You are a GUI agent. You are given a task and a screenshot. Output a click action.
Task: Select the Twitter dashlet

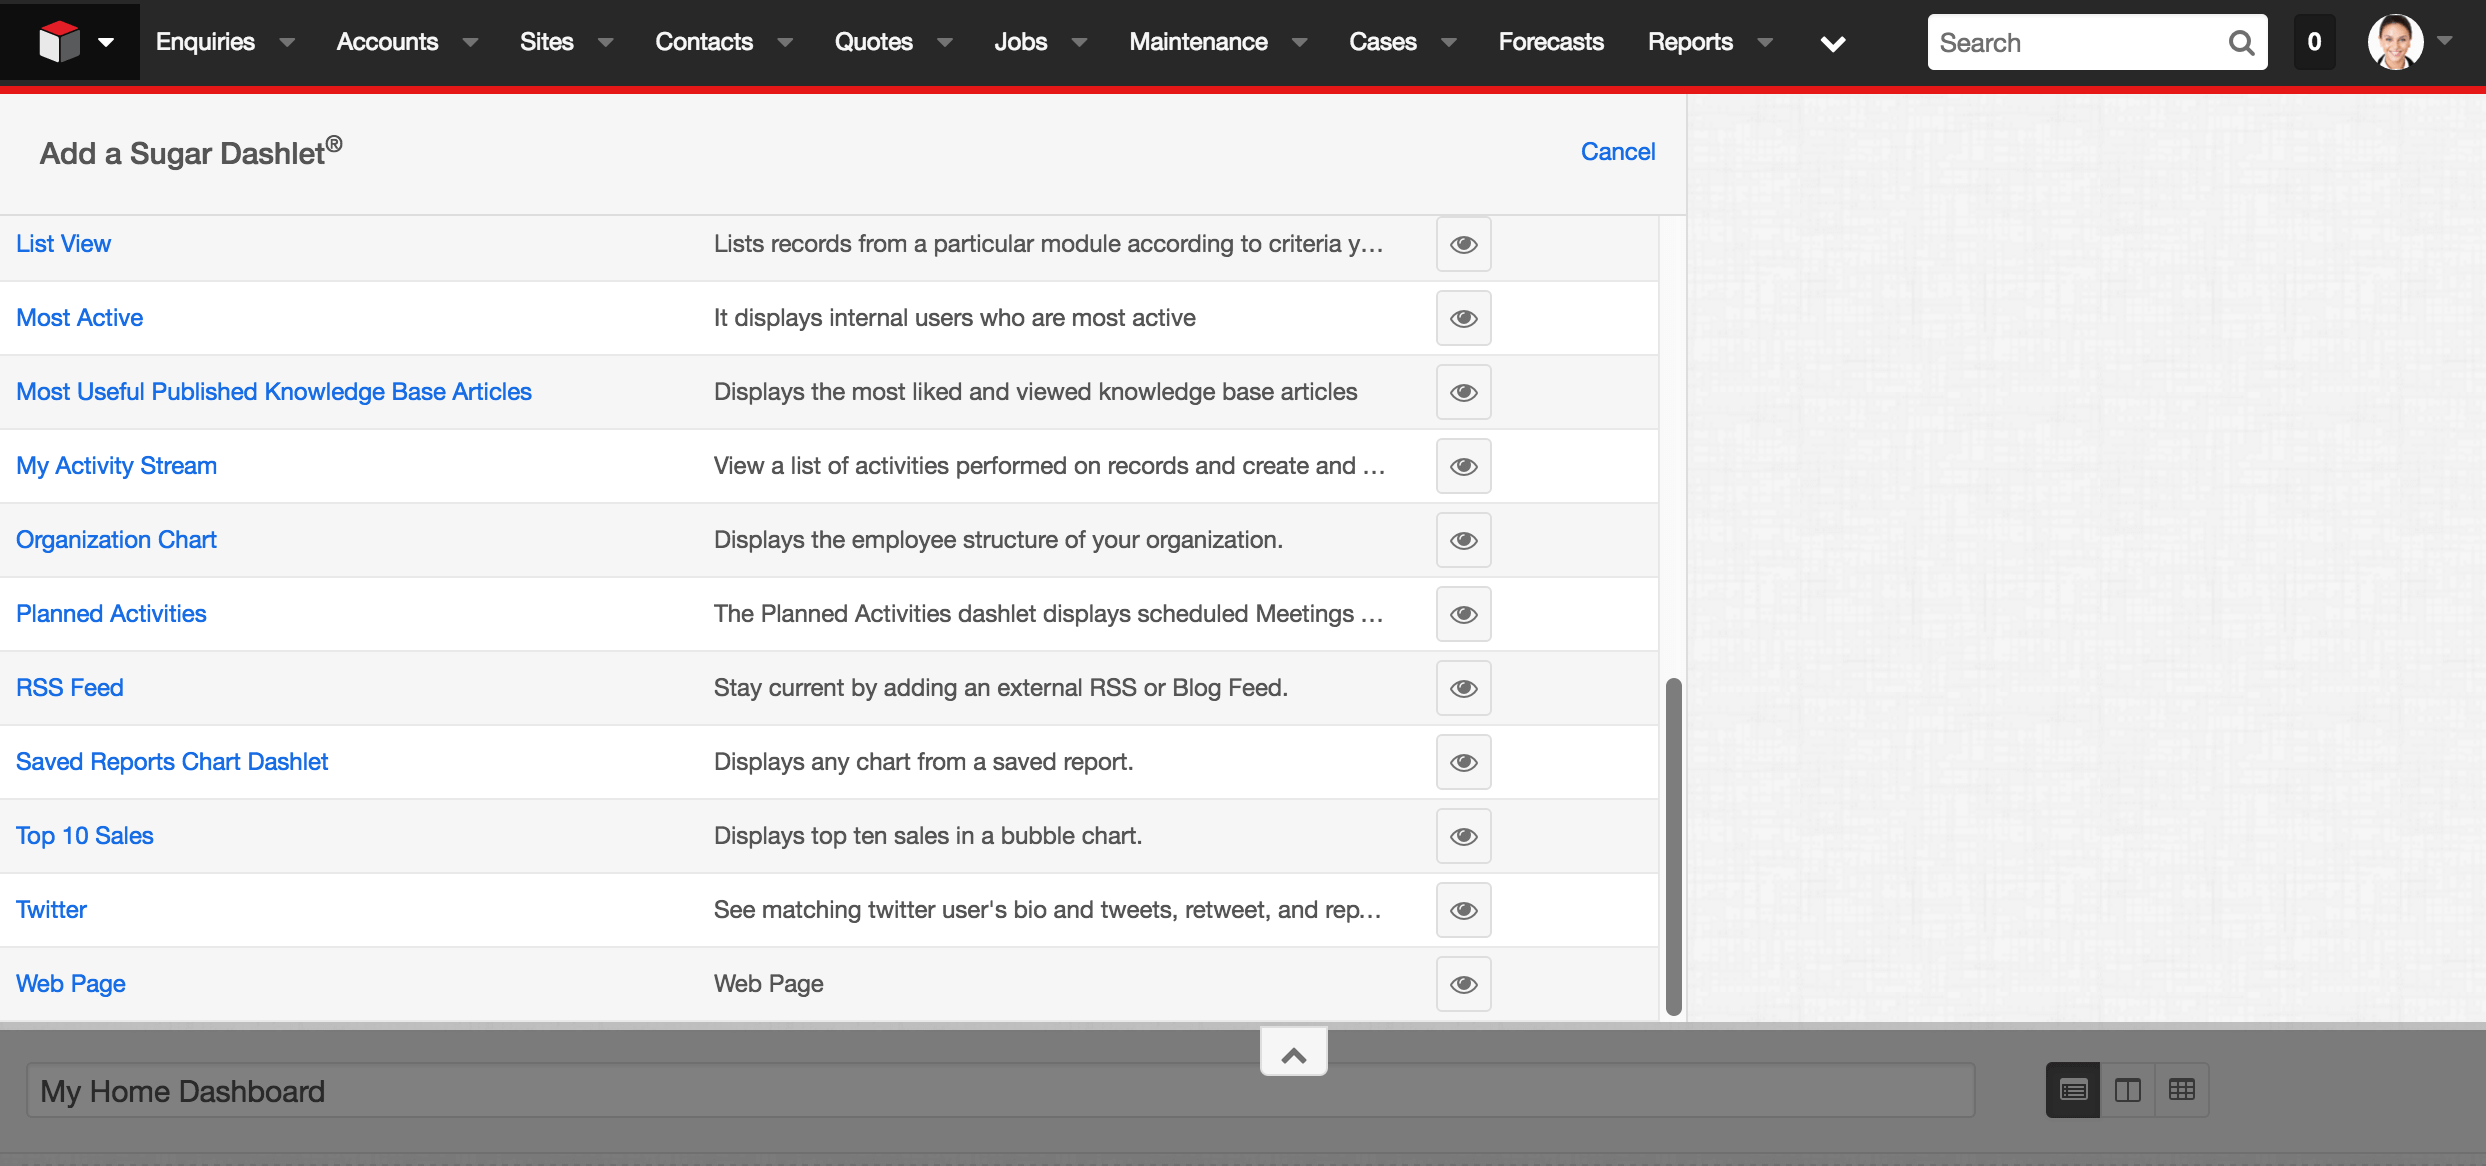51,910
